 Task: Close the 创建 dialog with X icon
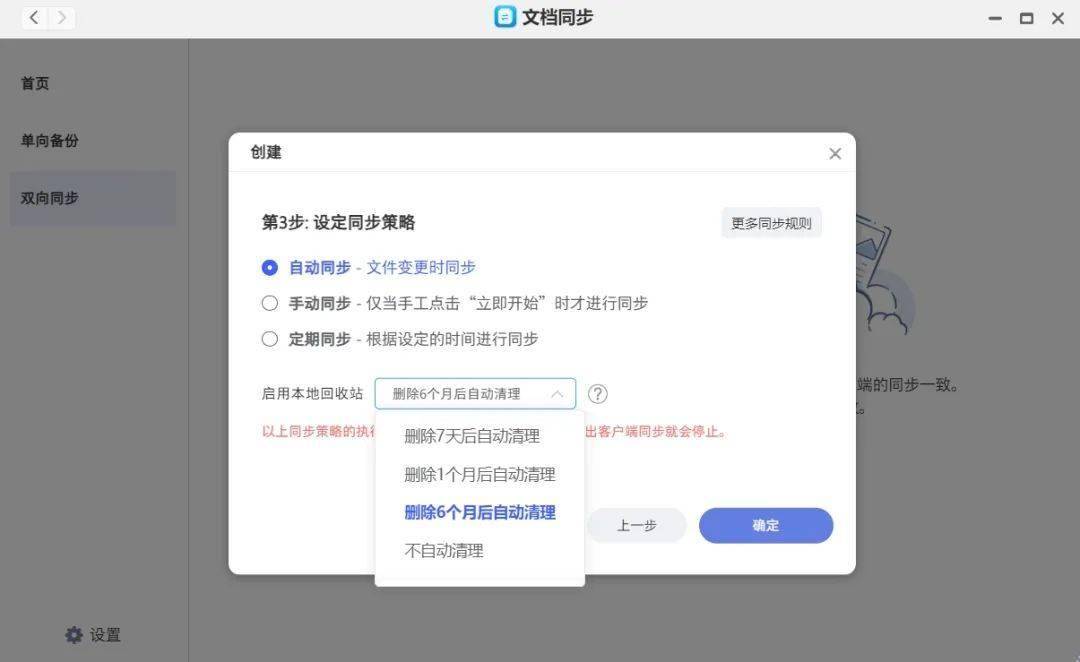click(x=835, y=154)
